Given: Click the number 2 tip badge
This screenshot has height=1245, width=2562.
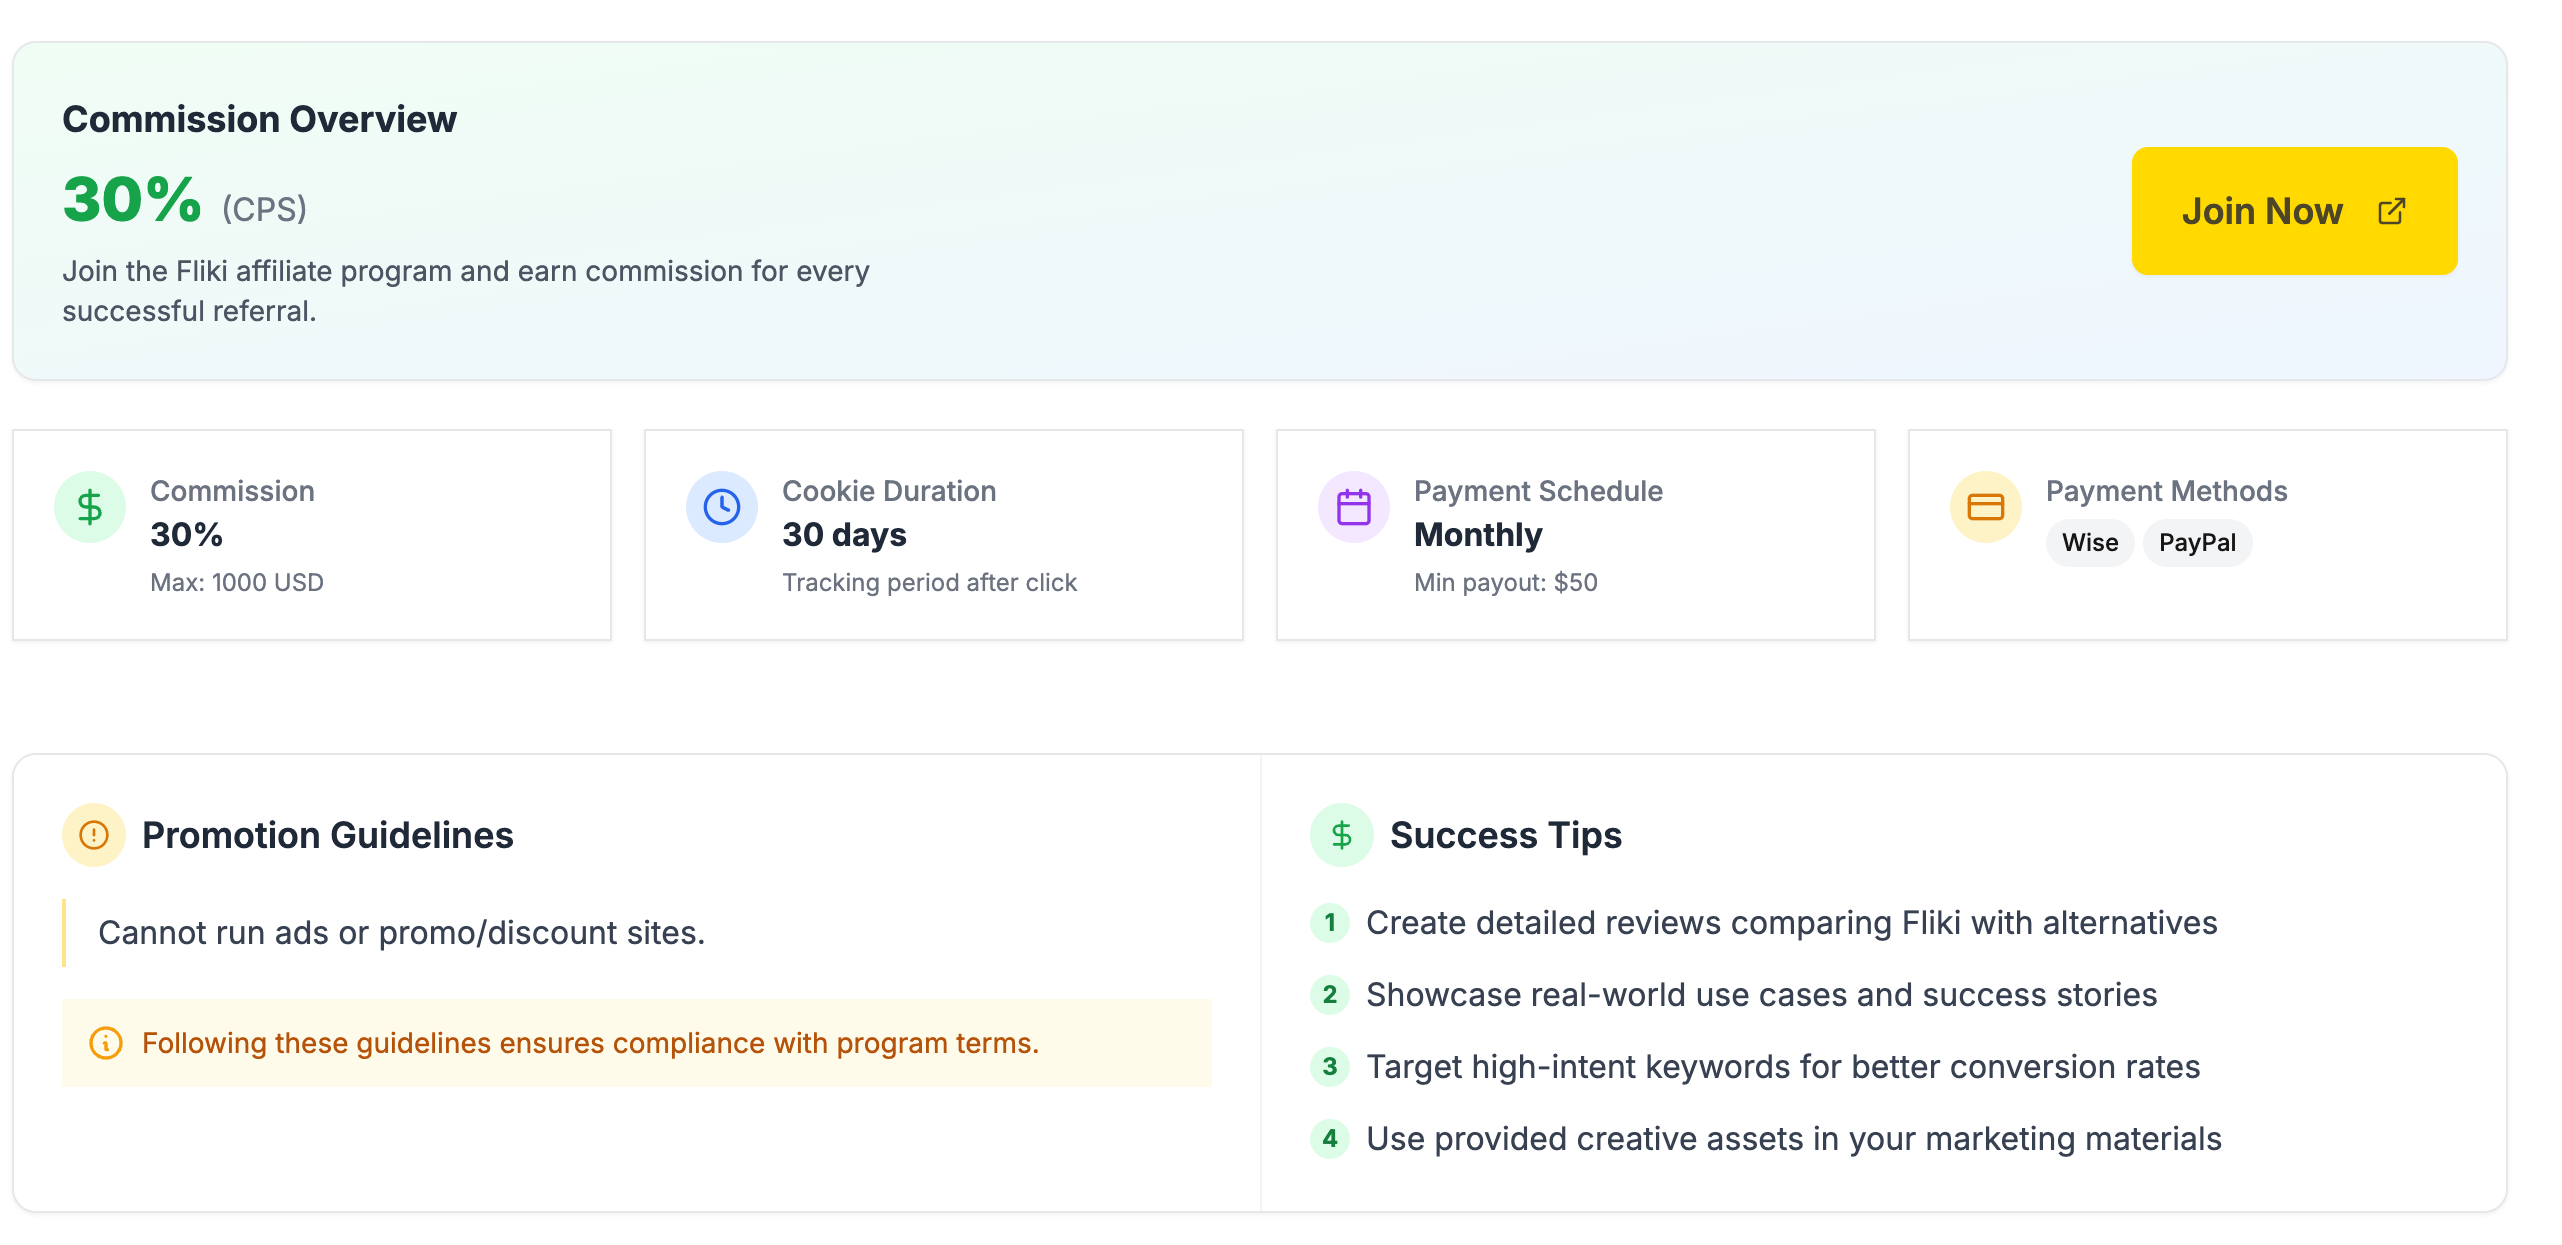Looking at the screenshot, I should tap(1329, 995).
